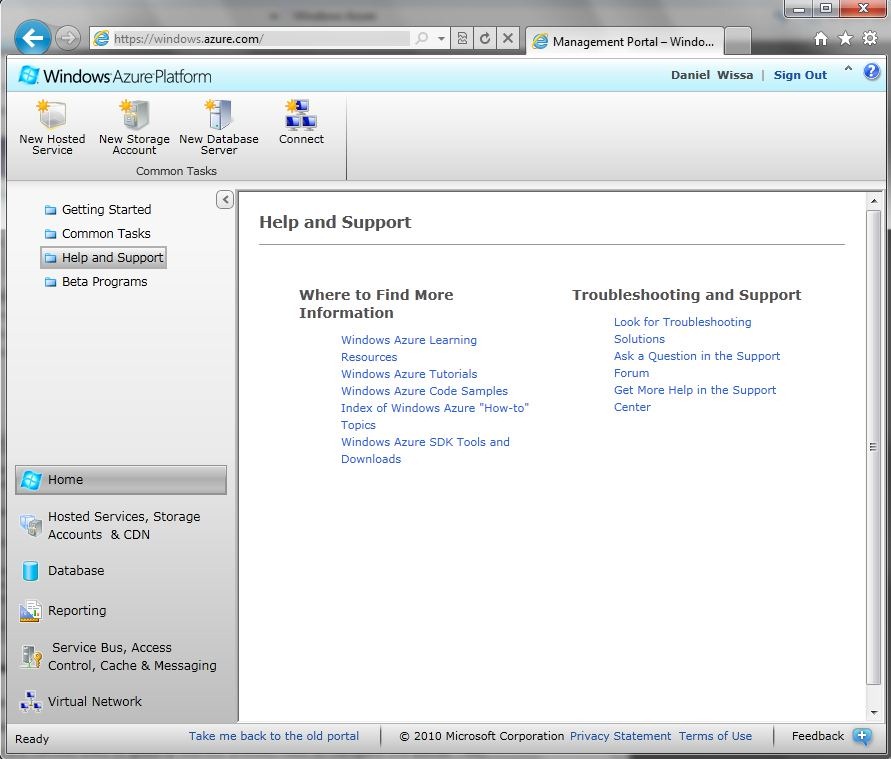Click the Home Windows flag icon
Image resolution: width=891 pixels, height=759 pixels.
[x=31, y=480]
